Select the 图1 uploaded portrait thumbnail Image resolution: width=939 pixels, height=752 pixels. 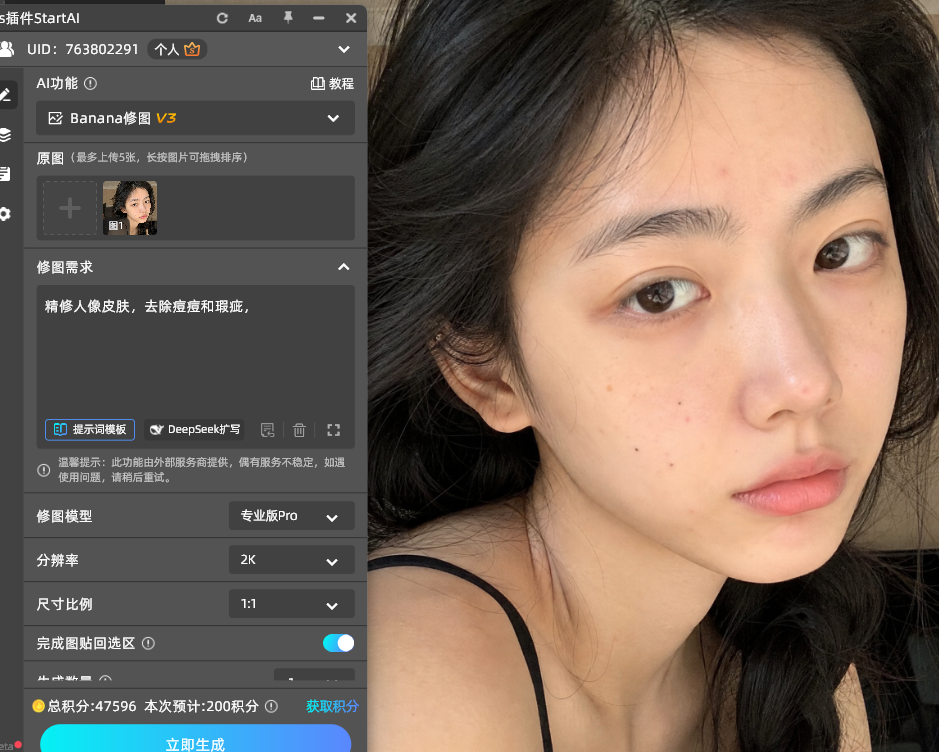[x=130, y=208]
